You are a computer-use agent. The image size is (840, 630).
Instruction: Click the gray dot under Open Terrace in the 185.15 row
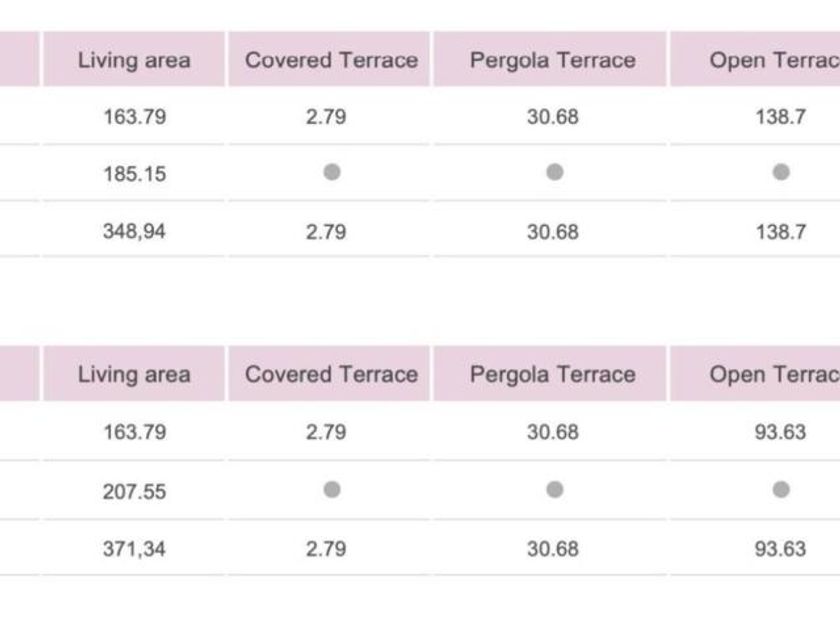coord(781,172)
